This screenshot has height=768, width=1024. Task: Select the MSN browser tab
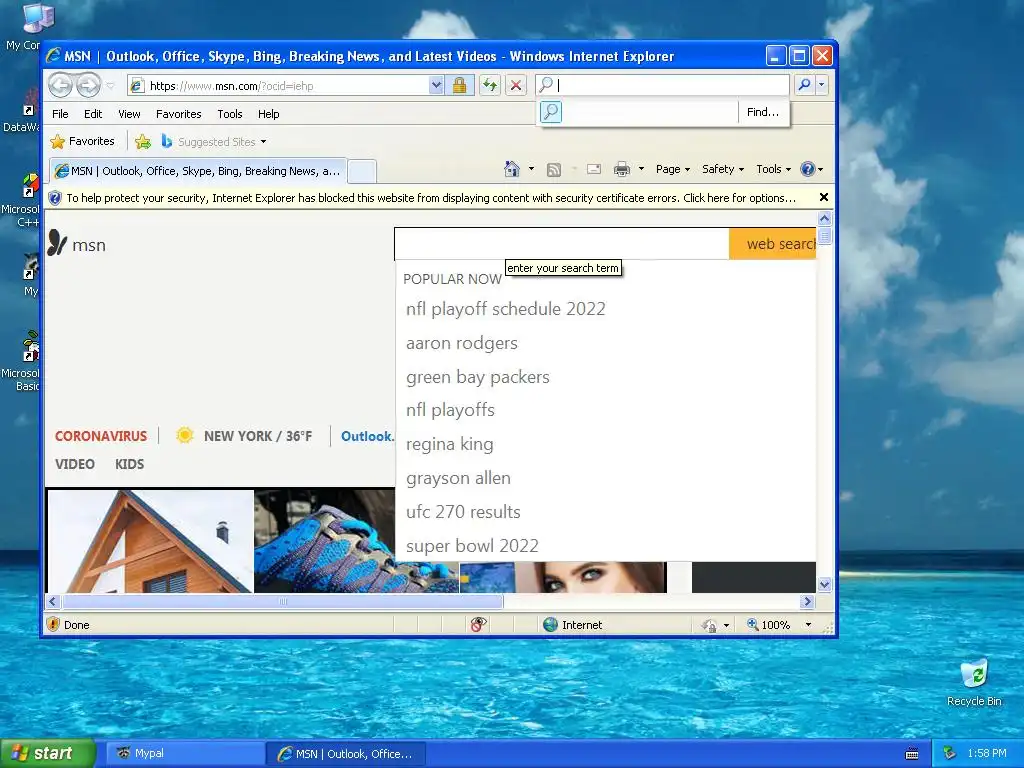click(198, 171)
